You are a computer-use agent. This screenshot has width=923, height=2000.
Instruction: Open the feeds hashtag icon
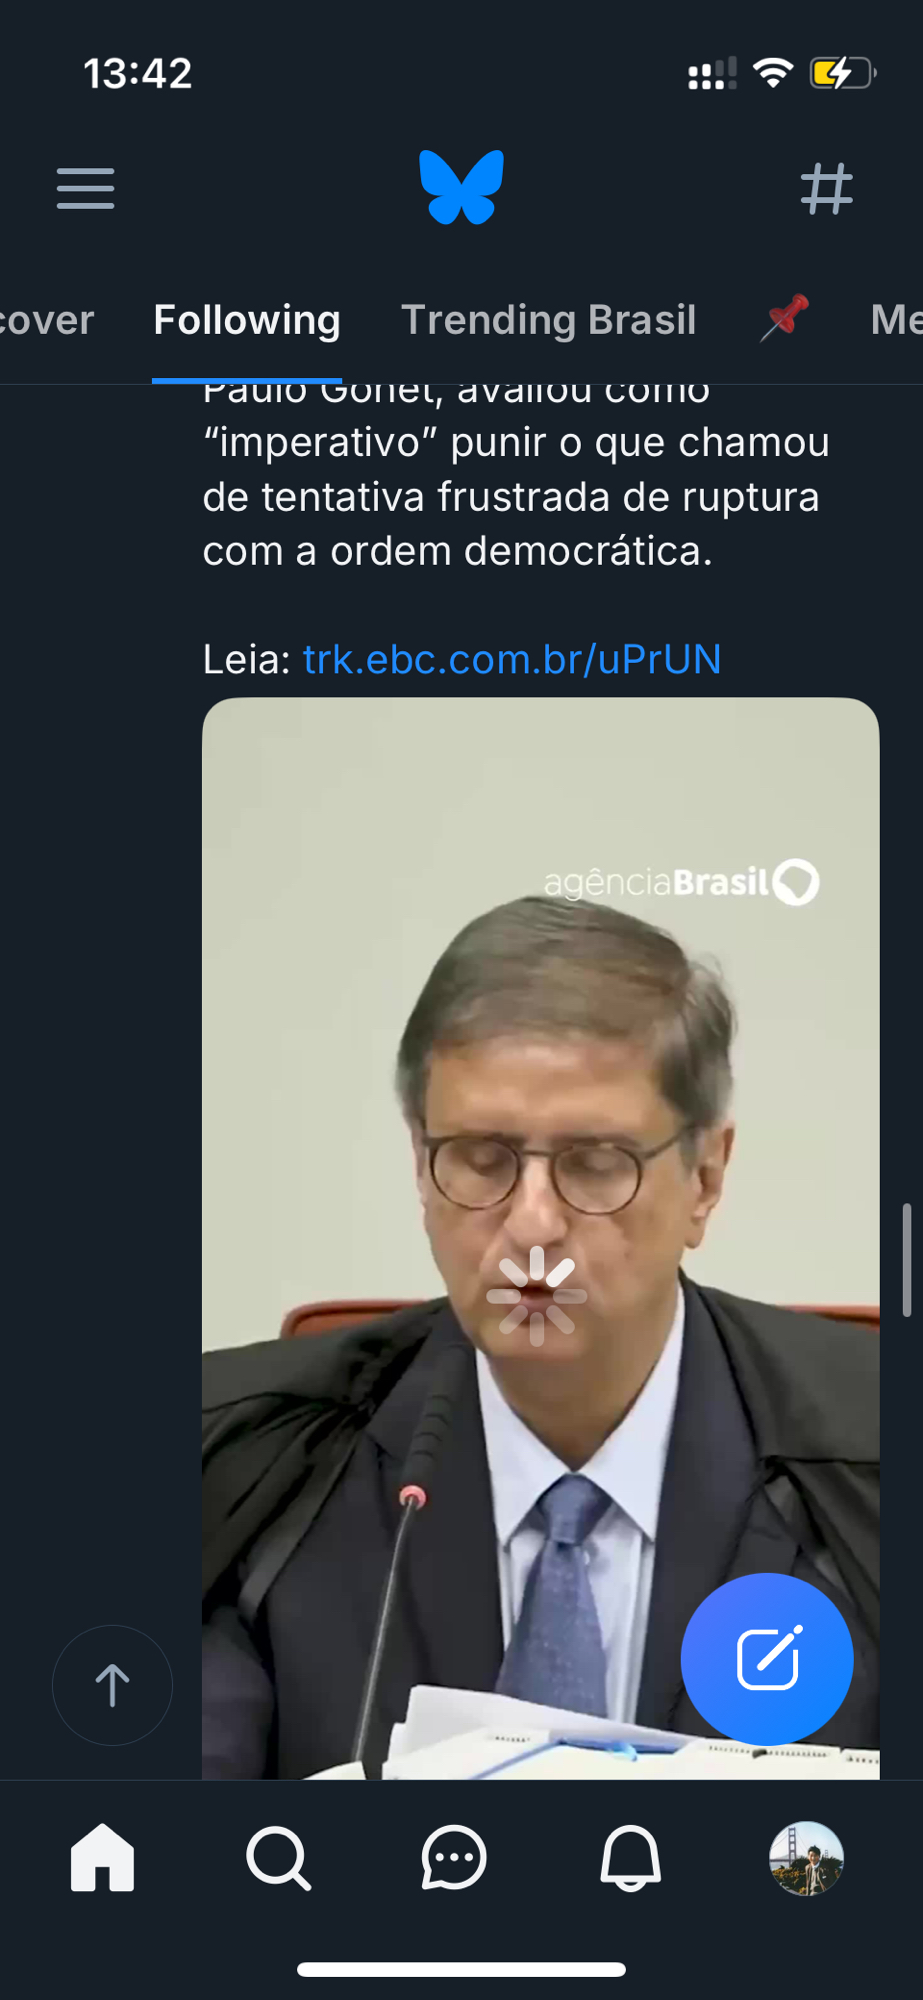coord(826,189)
